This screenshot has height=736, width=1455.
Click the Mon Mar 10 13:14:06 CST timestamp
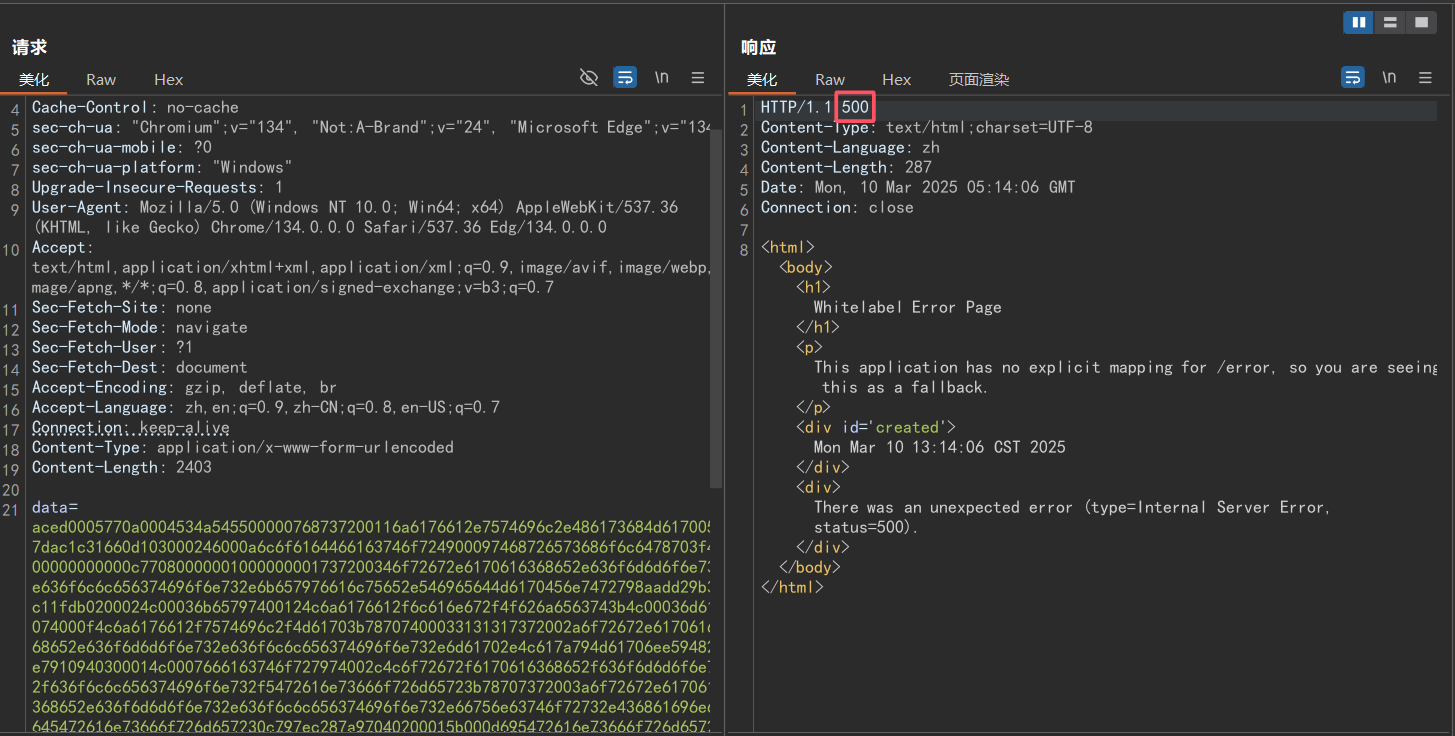click(x=939, y=447)
